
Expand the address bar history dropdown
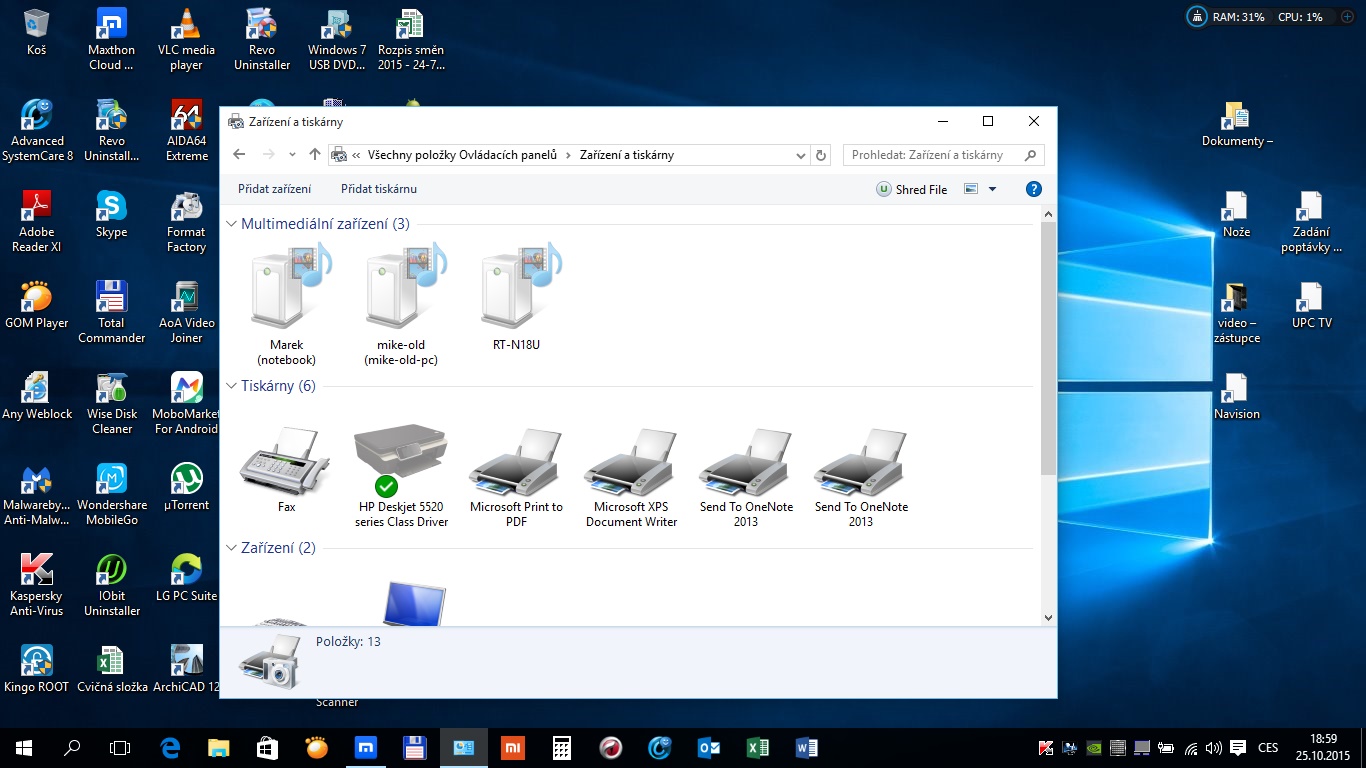(801, 155)
